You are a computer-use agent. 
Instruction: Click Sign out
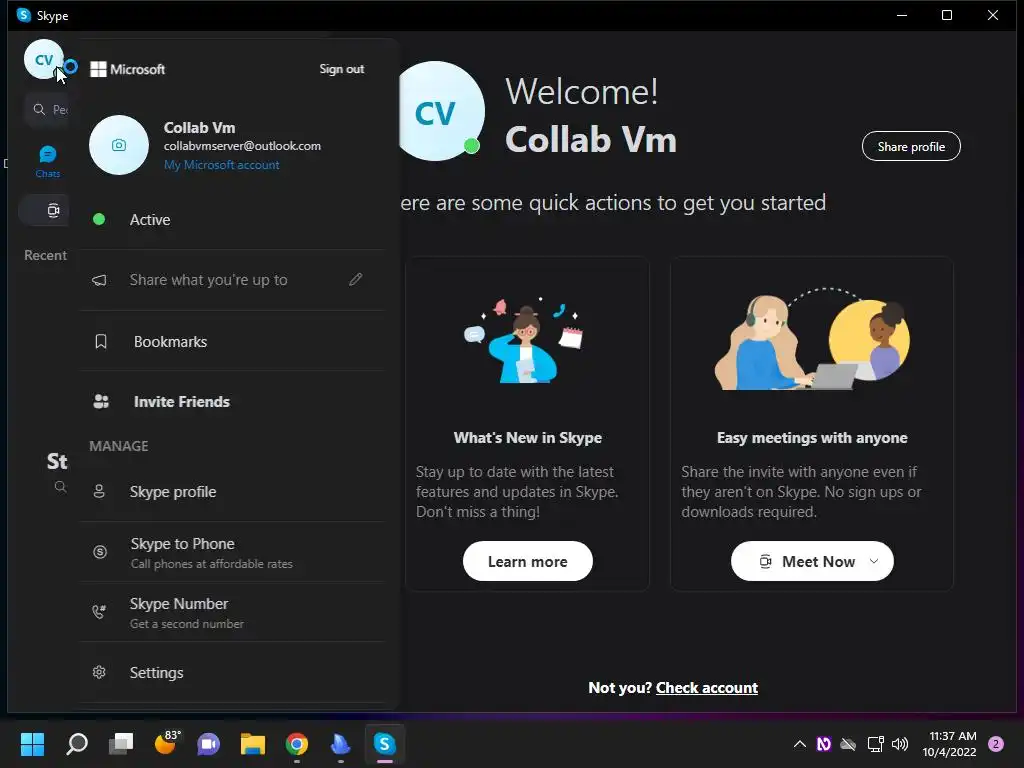point(342,69)
